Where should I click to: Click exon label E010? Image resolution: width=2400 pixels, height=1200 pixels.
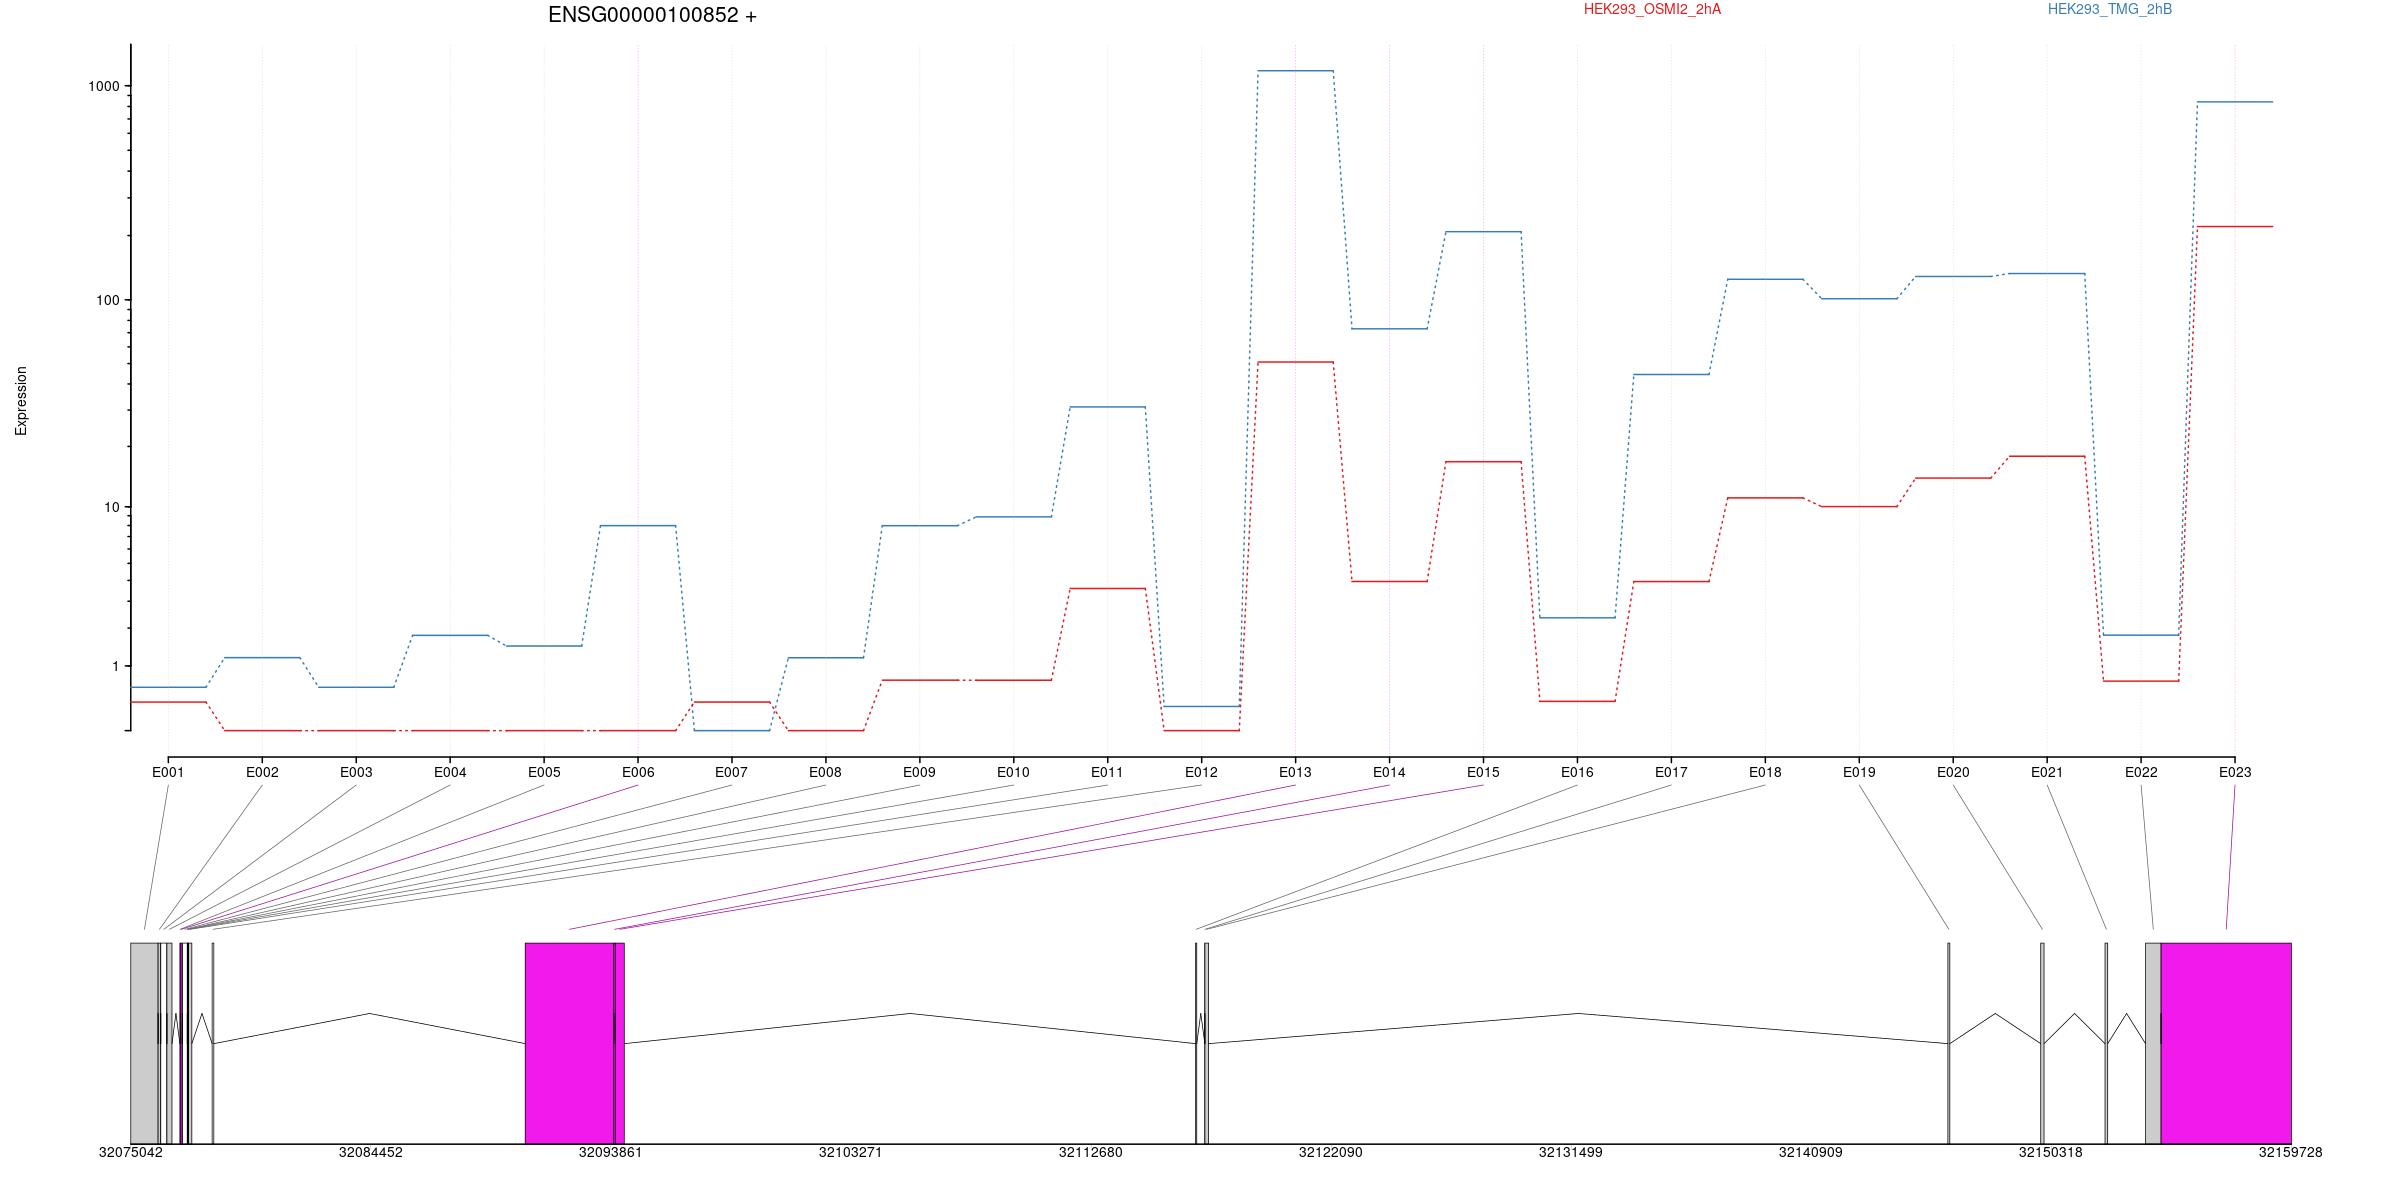click(1013, 772)
